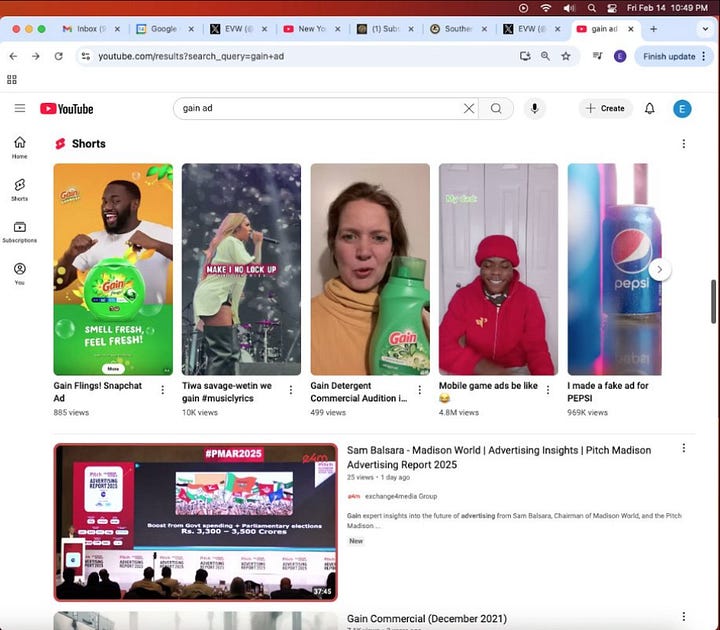Go to the YouTube logo home link
Viewport: 720px width, 630px height.
(67, 109)
